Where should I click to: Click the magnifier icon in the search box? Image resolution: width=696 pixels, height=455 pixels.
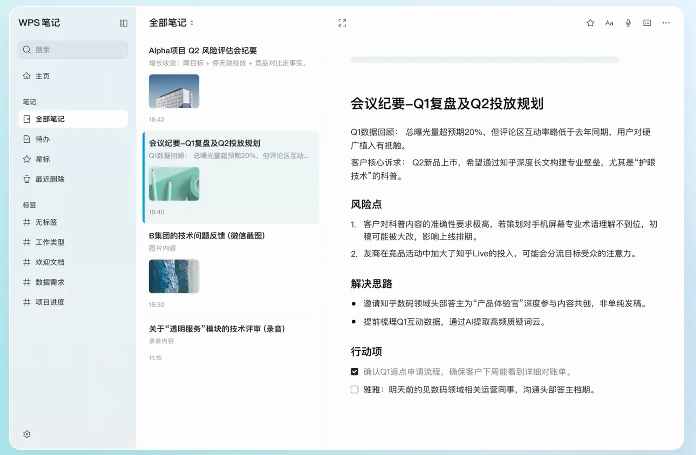(27, 50)
